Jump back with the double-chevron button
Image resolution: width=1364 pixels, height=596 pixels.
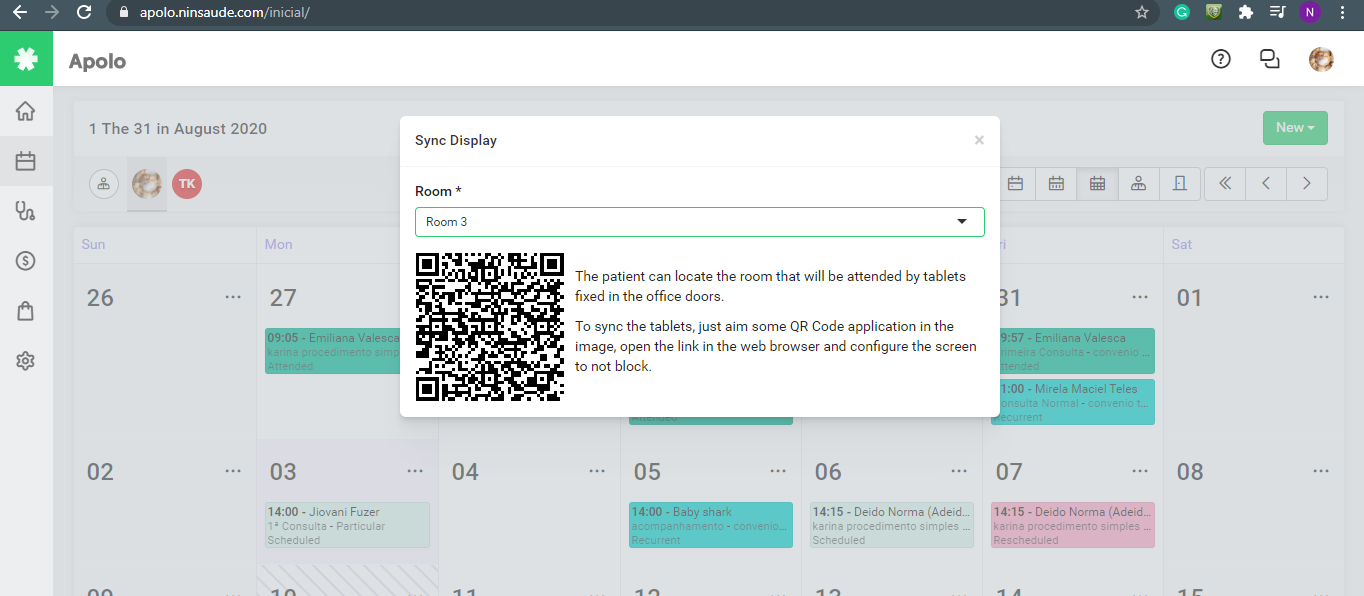point(1225,183)
